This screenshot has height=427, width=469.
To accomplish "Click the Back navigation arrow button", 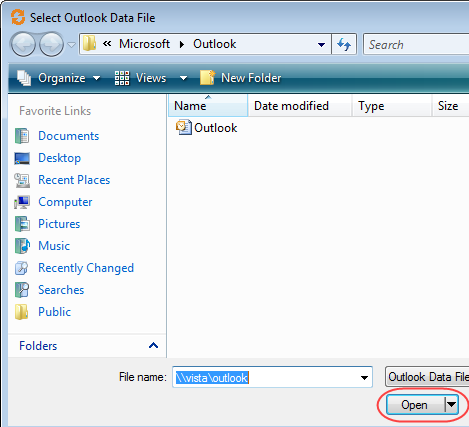I will click(x=23, y=44).
